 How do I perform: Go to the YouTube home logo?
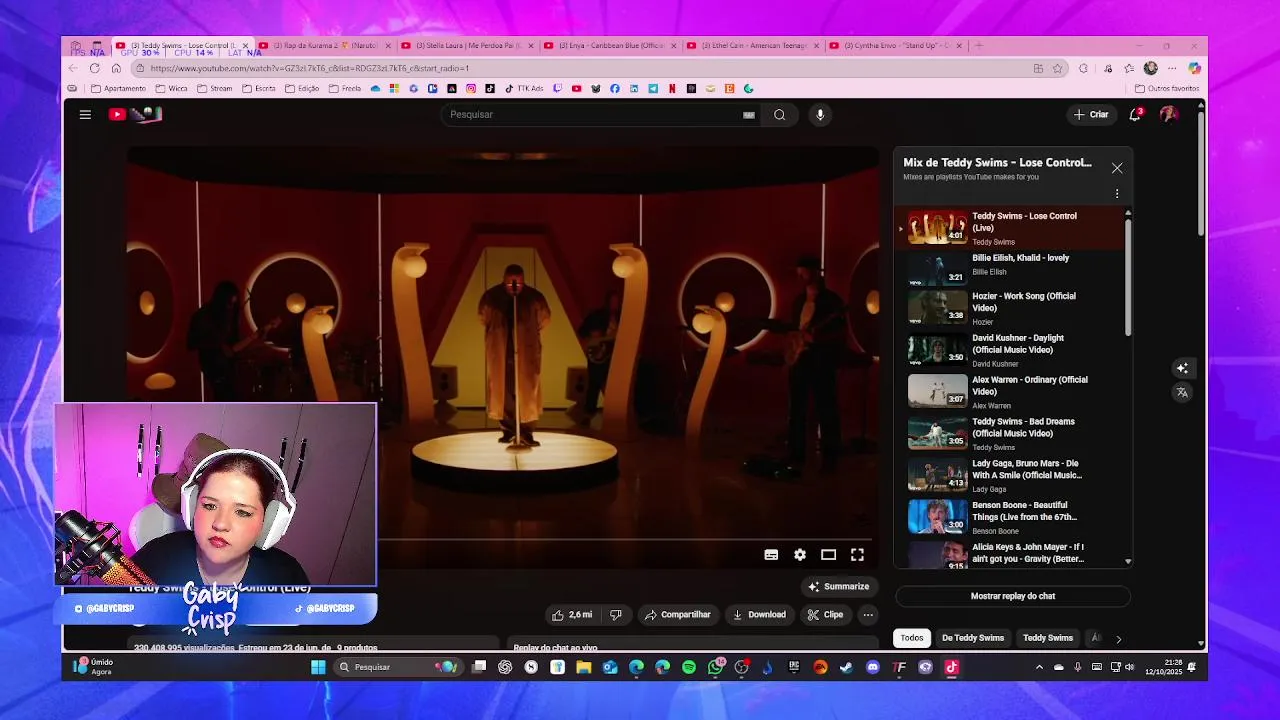coord(136,115)
